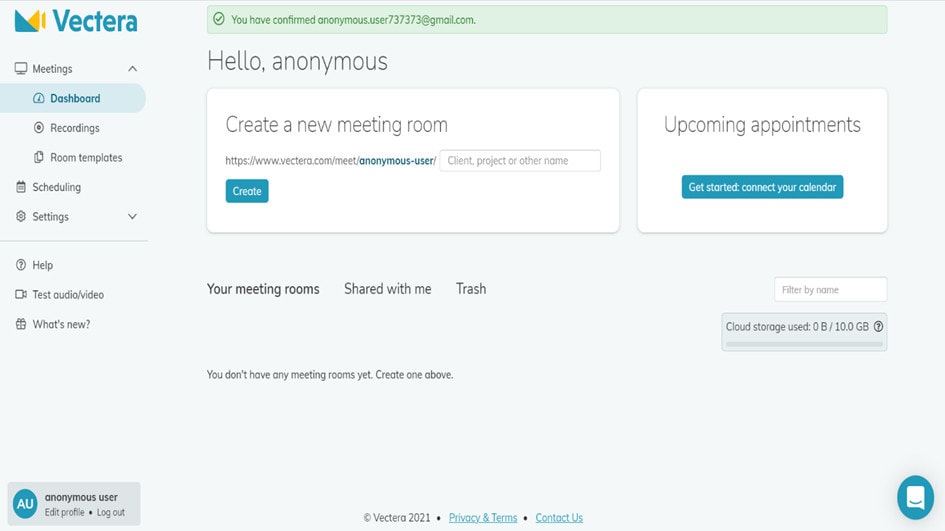Click the What's new gift icon
Screen dimensions: 945x531
pyautogui.click(x=21, y=324)
